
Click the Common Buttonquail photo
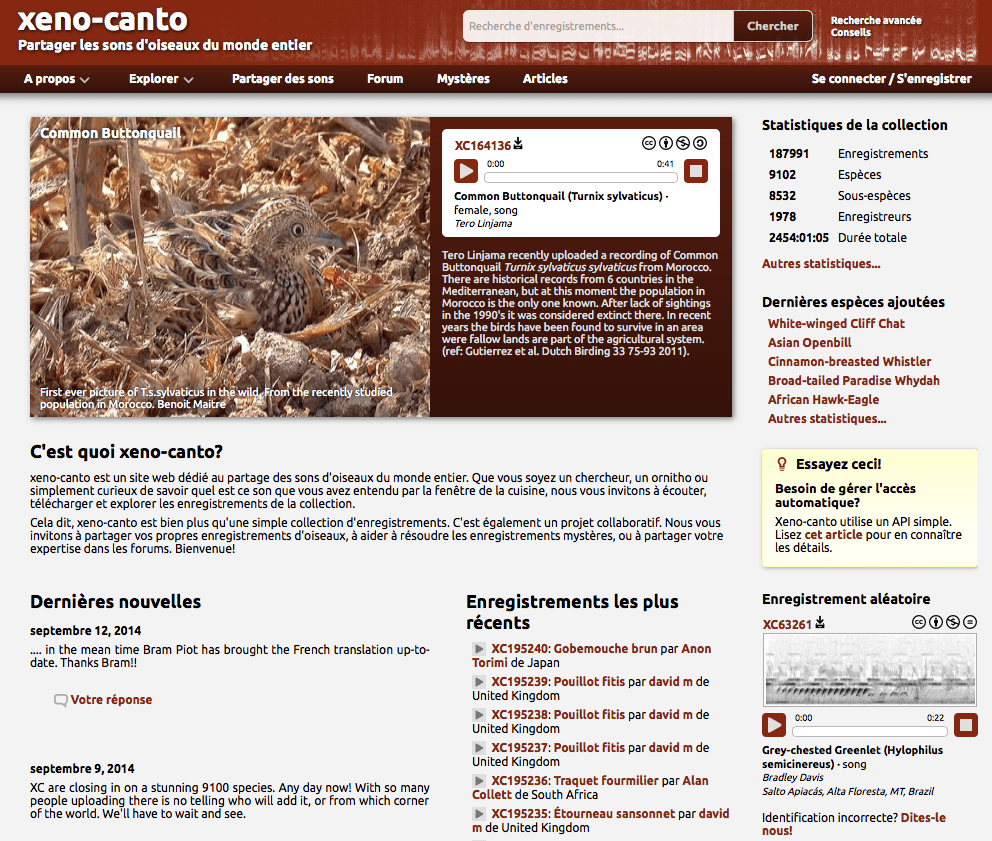(x=230, y=266)
